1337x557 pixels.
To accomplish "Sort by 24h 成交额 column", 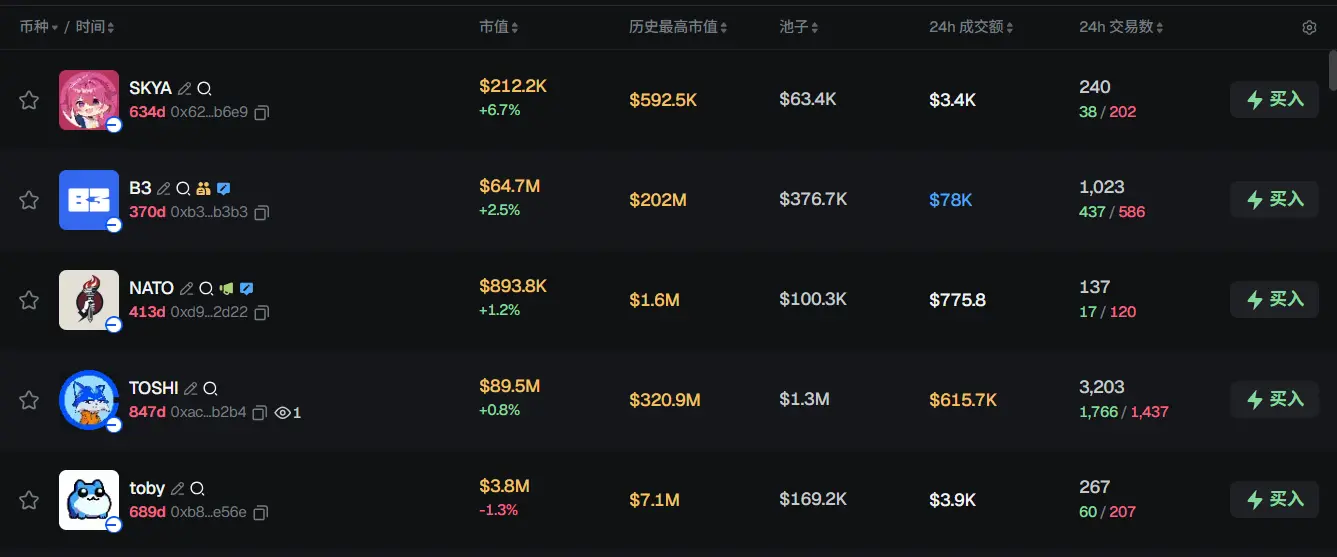I will pos(970,27).
